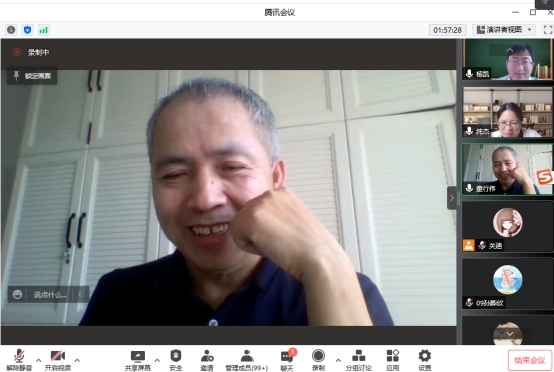Open the meeting info icon
Screen dimensions: 554x372
coord(11,30)
